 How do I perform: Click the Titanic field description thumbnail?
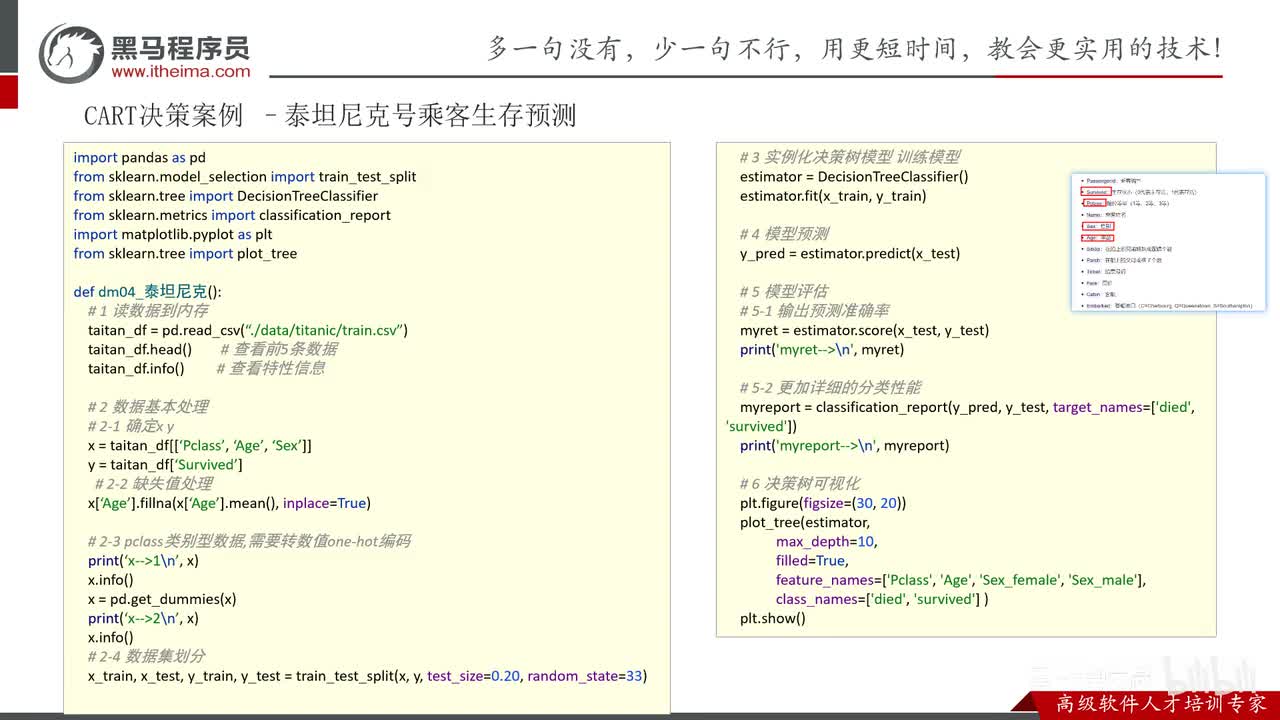coord(1167,241)
